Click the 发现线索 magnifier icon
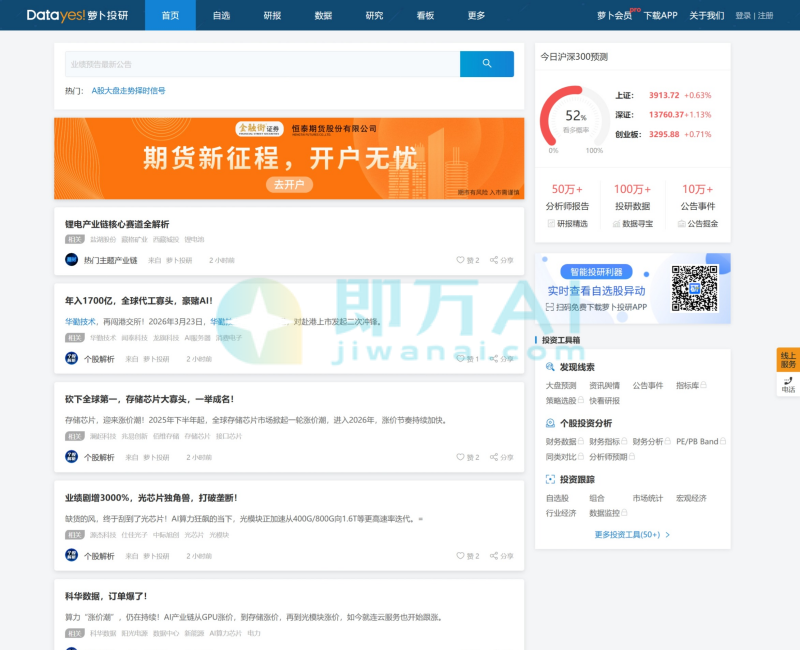The width and height of the screenshot is (800, 650). tap(549, 368)
